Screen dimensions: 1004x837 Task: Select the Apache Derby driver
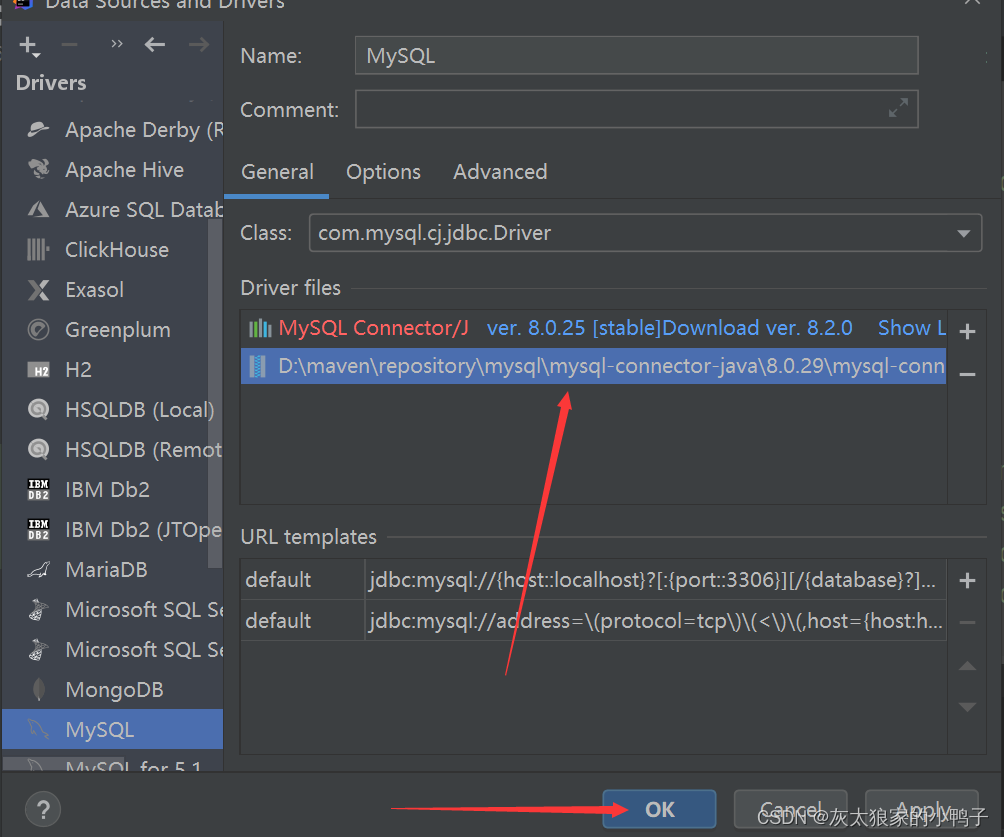click(x=113, y=130)
